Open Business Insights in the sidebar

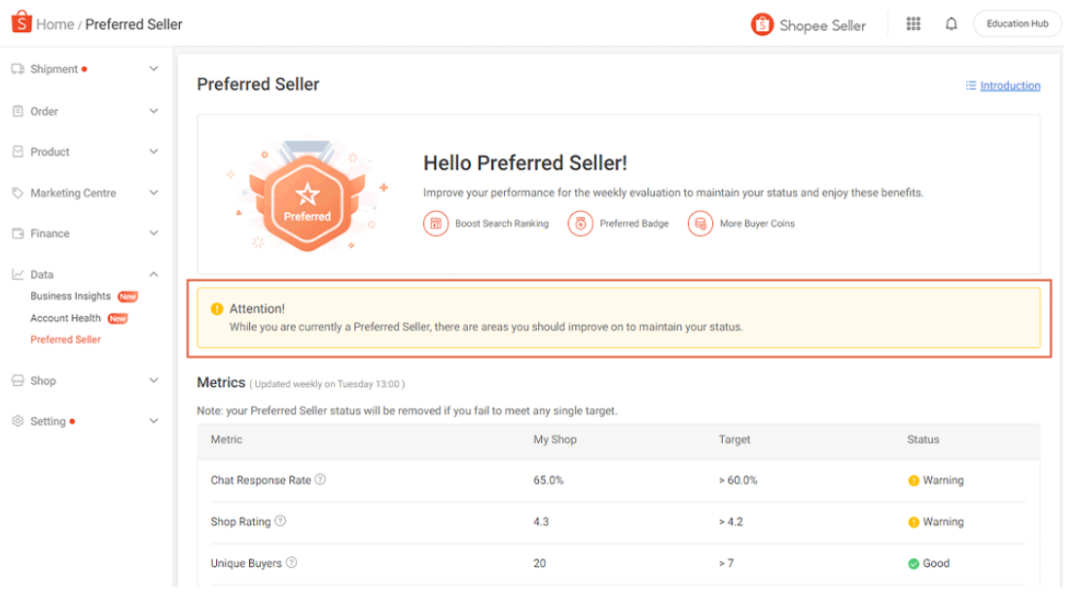pyautogui.click(x=70, y=296)
